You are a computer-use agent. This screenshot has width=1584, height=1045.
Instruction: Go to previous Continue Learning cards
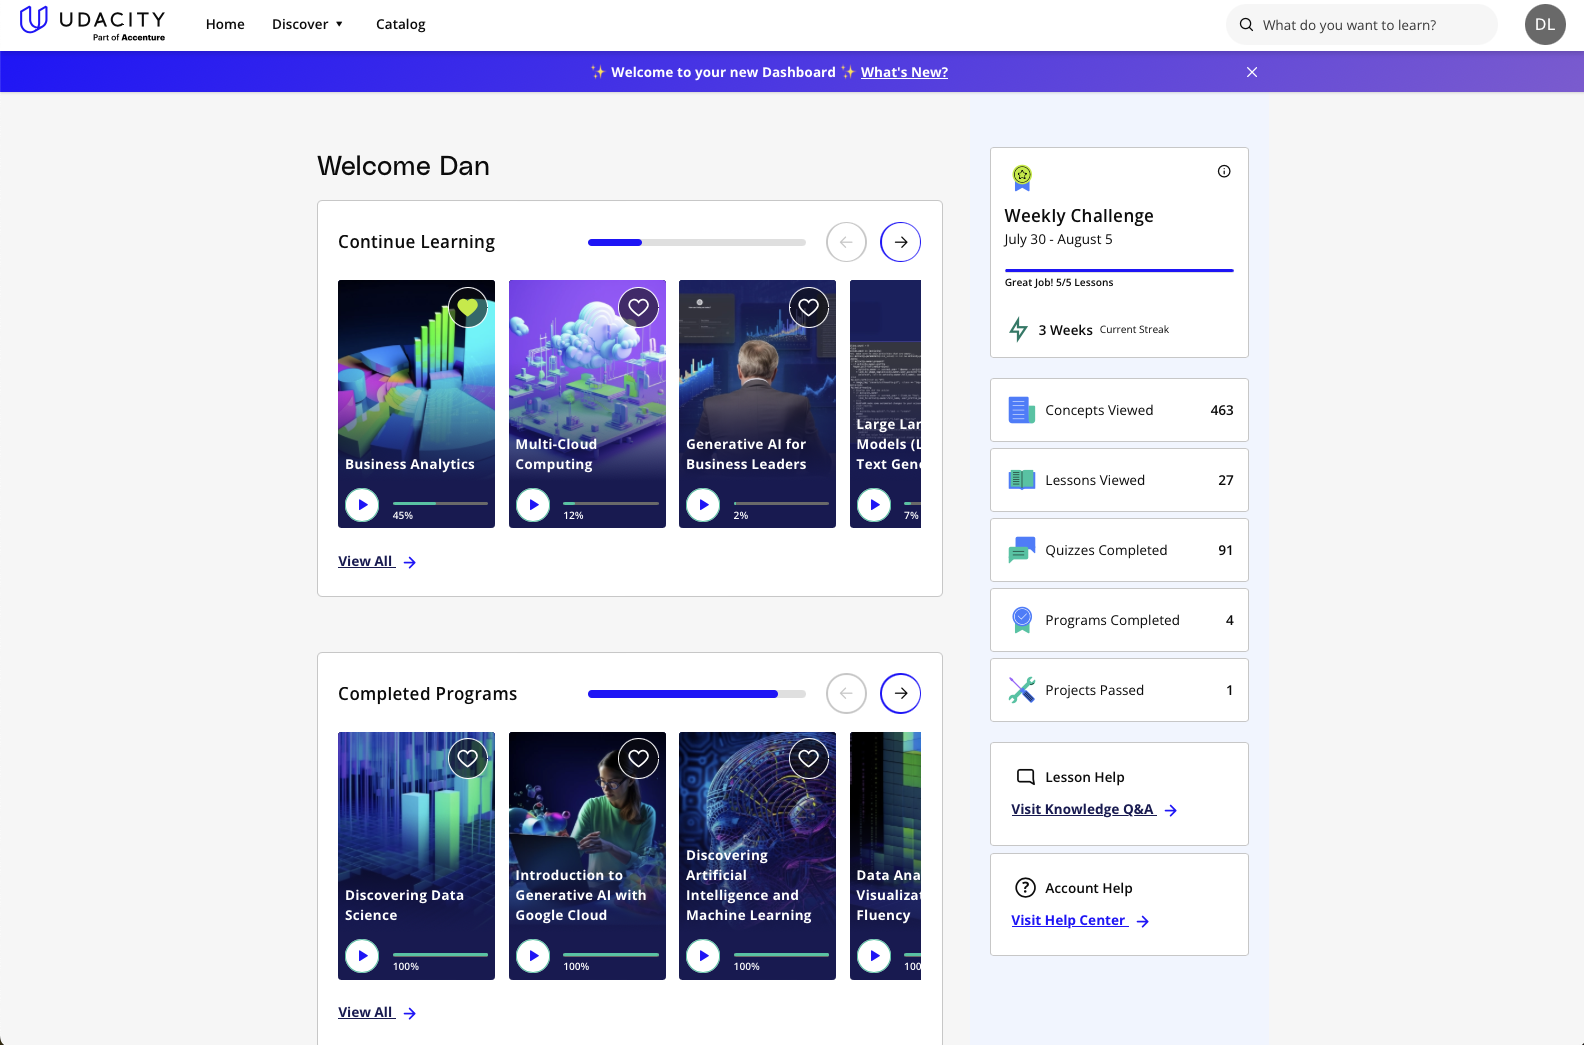coord(846,242)
